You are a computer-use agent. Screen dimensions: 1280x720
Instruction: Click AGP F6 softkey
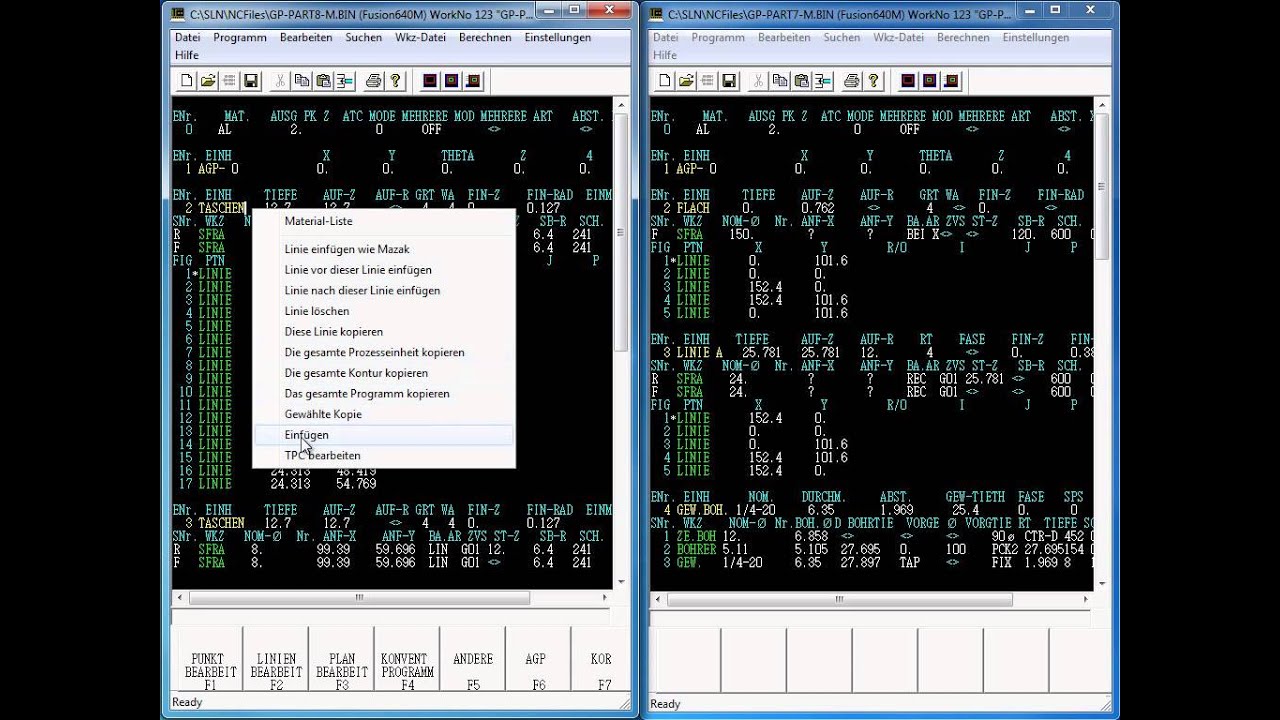click(x=538, y=659)
